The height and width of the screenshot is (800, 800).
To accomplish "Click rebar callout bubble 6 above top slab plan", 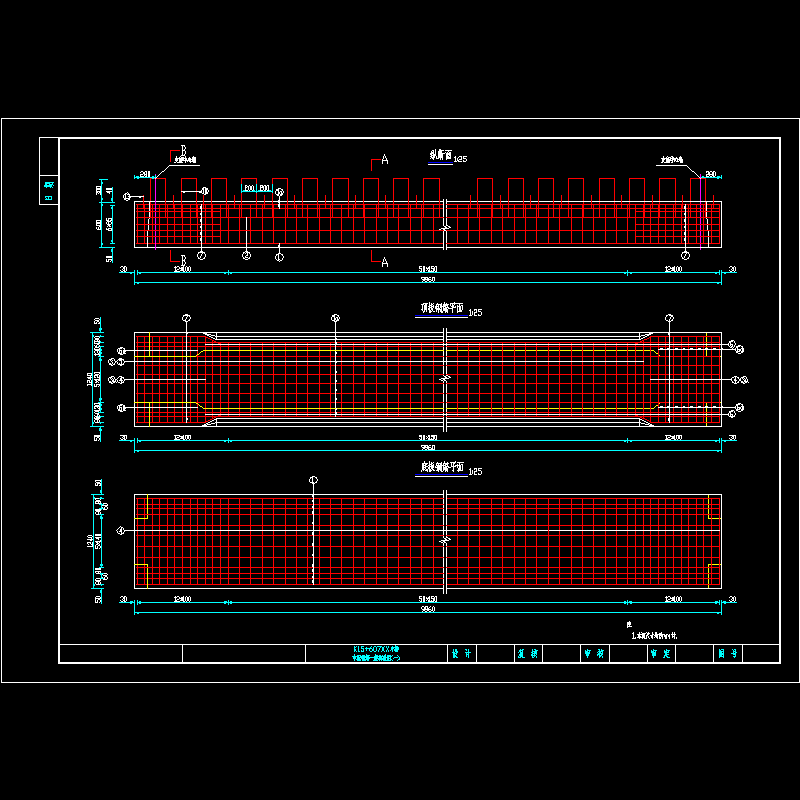I will [x=335, y=318].
